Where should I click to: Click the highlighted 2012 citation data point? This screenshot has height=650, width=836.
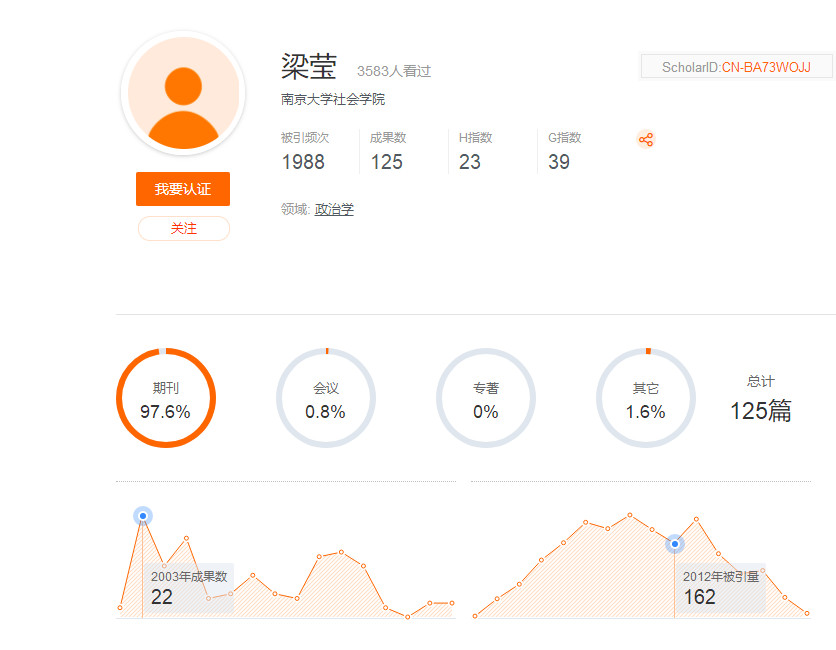(x=674, y=544)
